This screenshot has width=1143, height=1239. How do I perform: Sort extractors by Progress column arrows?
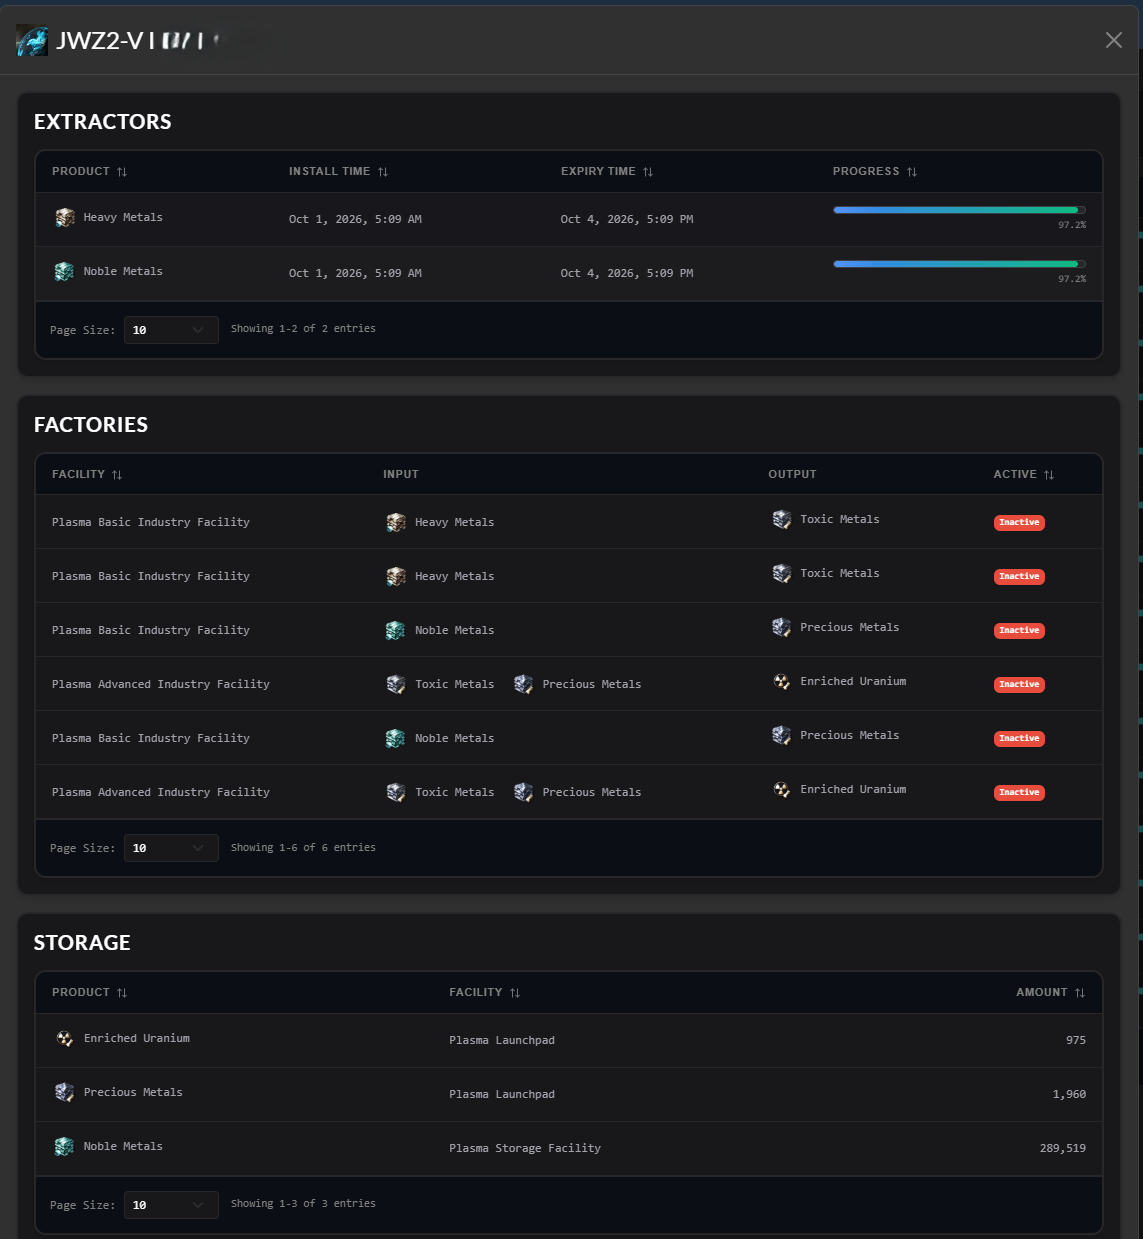[912, 172]
